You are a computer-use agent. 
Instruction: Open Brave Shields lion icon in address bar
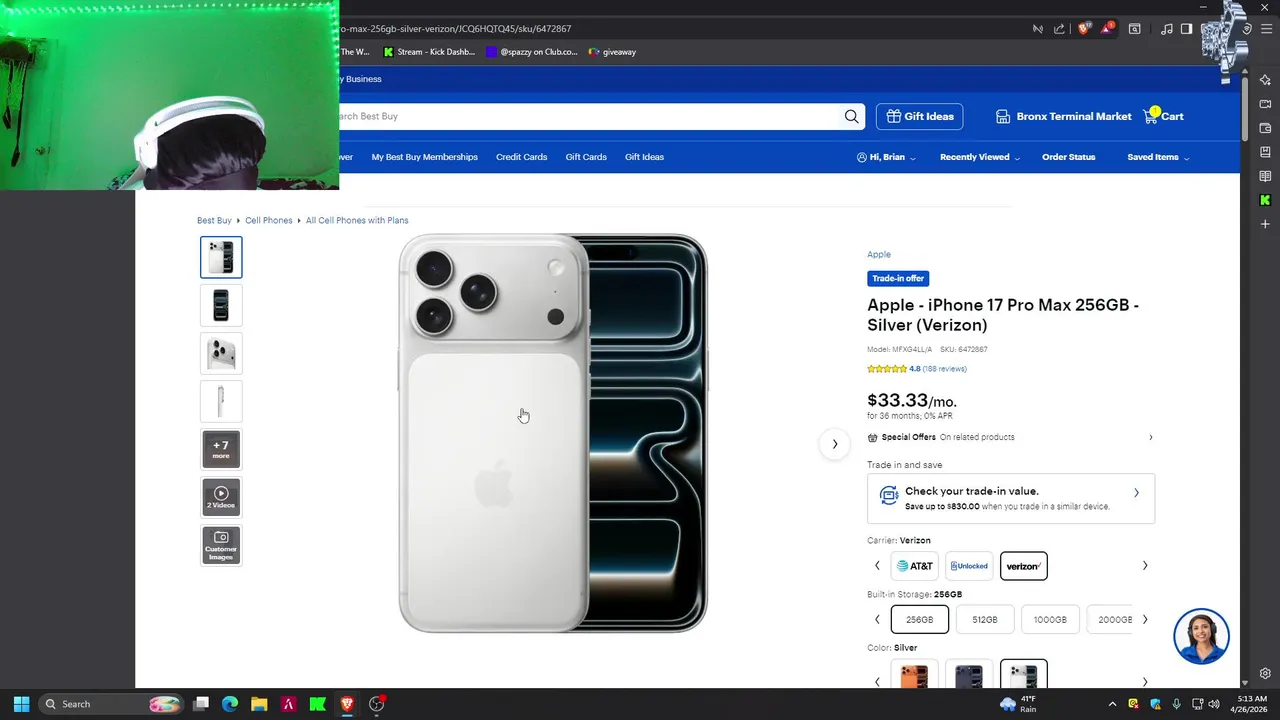tap(1084, 29)
